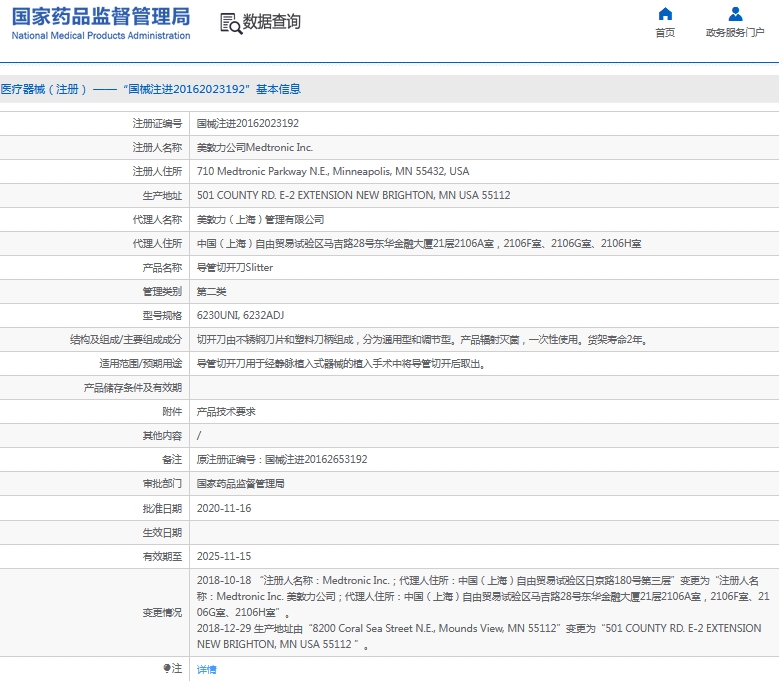Click the 2018-10-18 change record text
779x681 pixels.
482,596
